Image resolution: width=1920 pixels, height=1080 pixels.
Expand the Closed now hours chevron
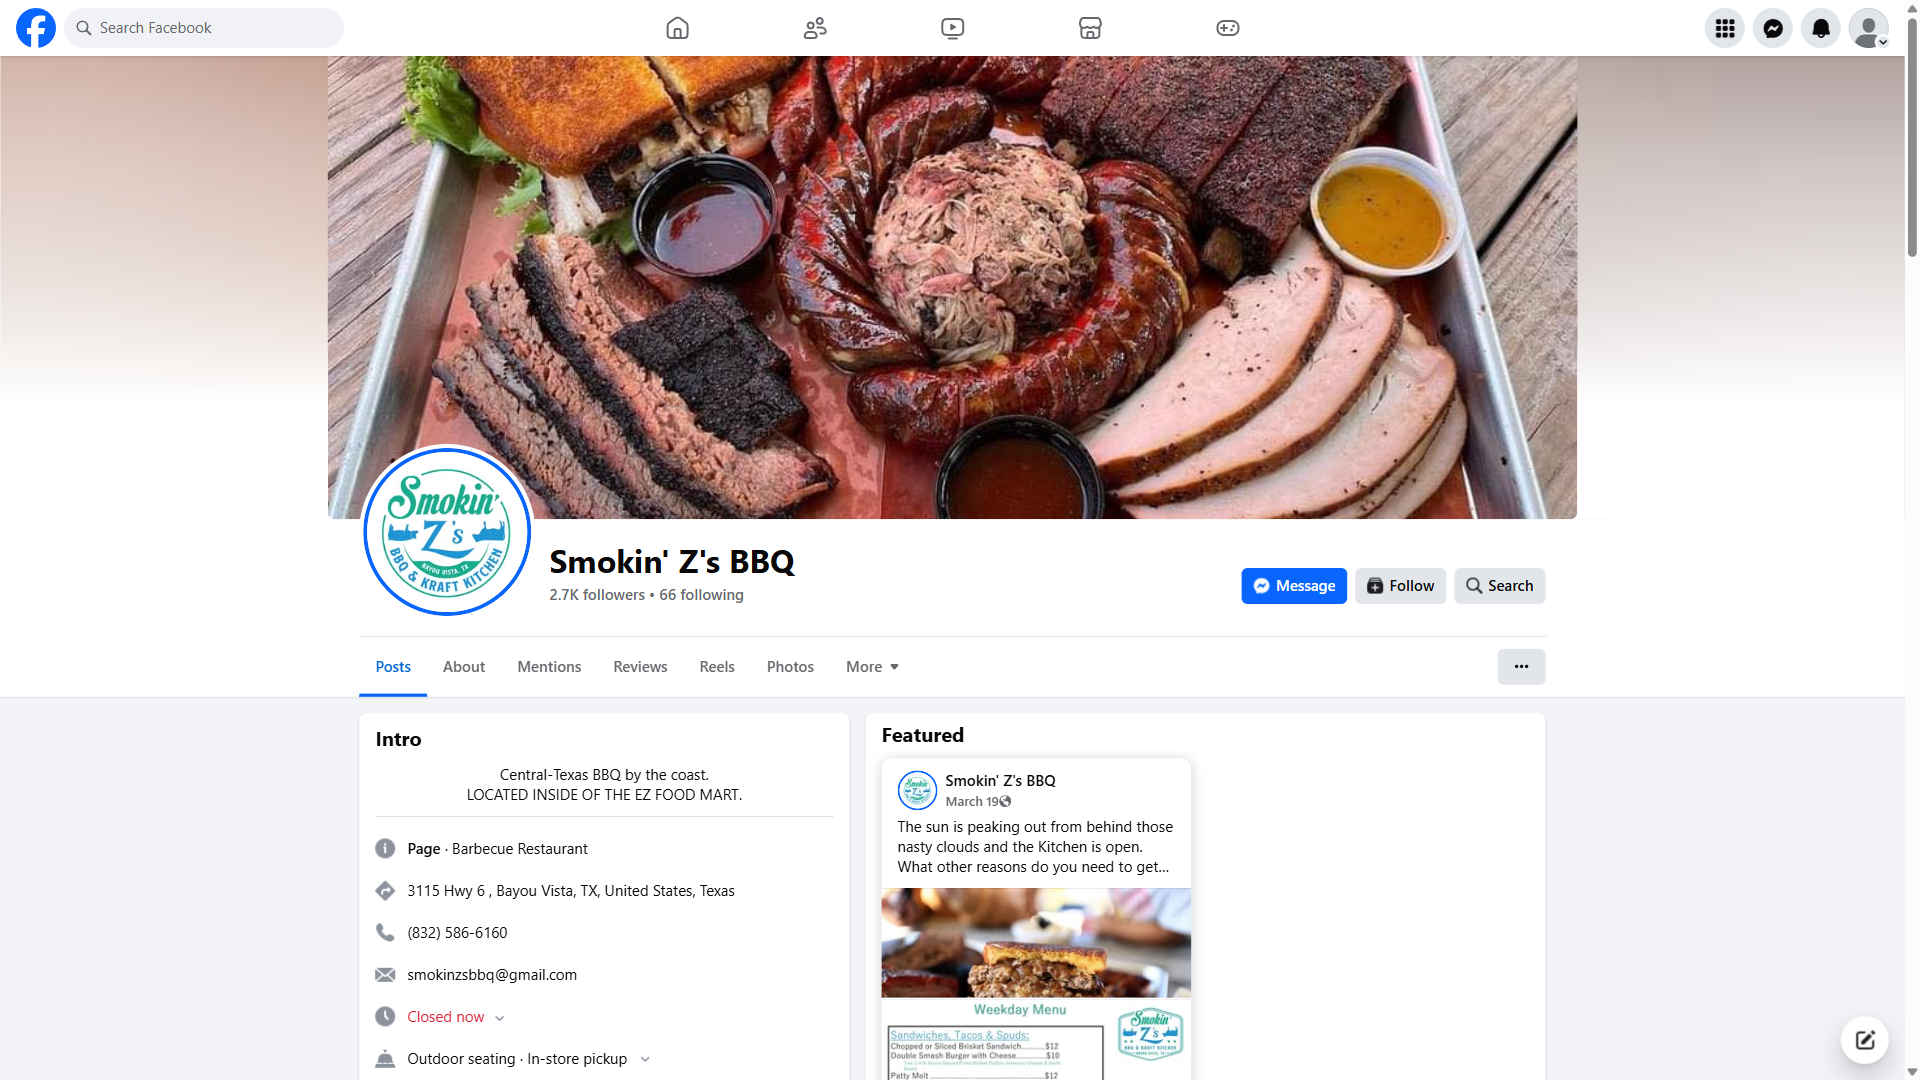(x=500, y=1018)
